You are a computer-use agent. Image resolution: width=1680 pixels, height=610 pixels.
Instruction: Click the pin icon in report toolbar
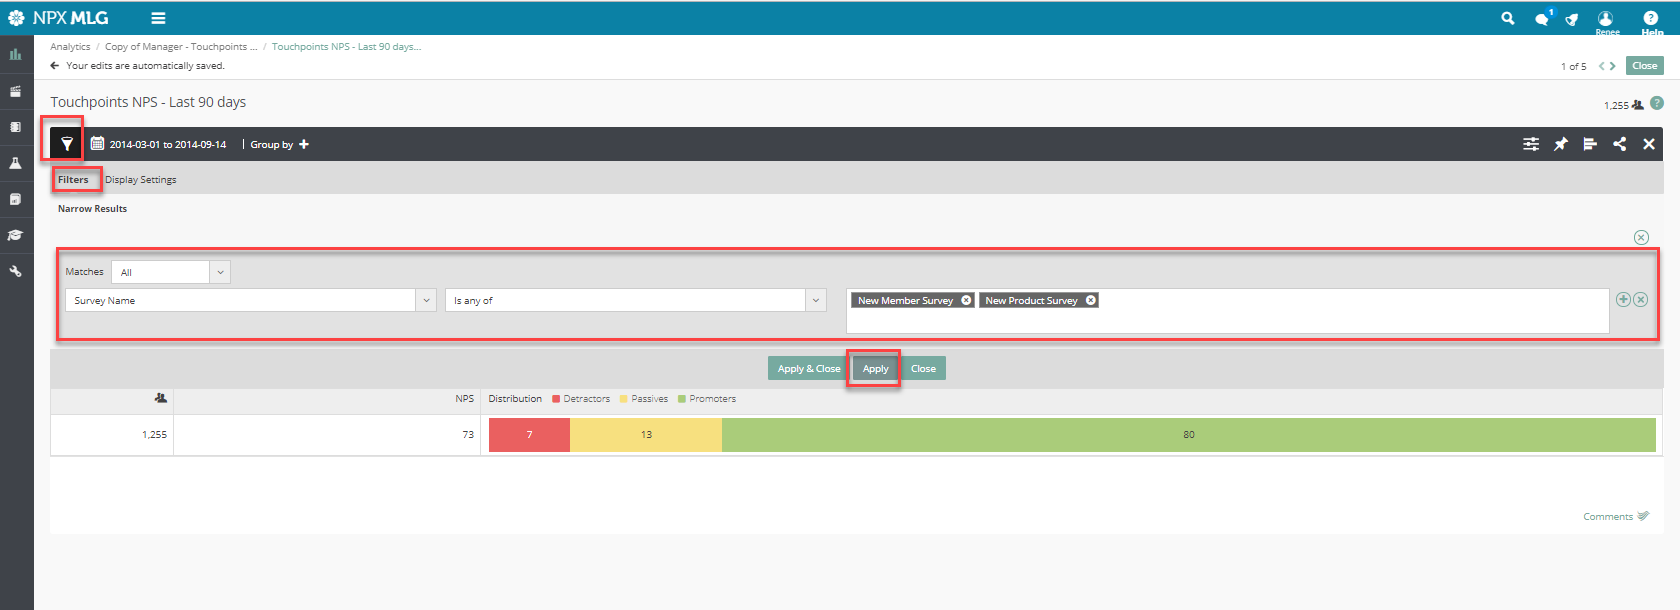1560,144
